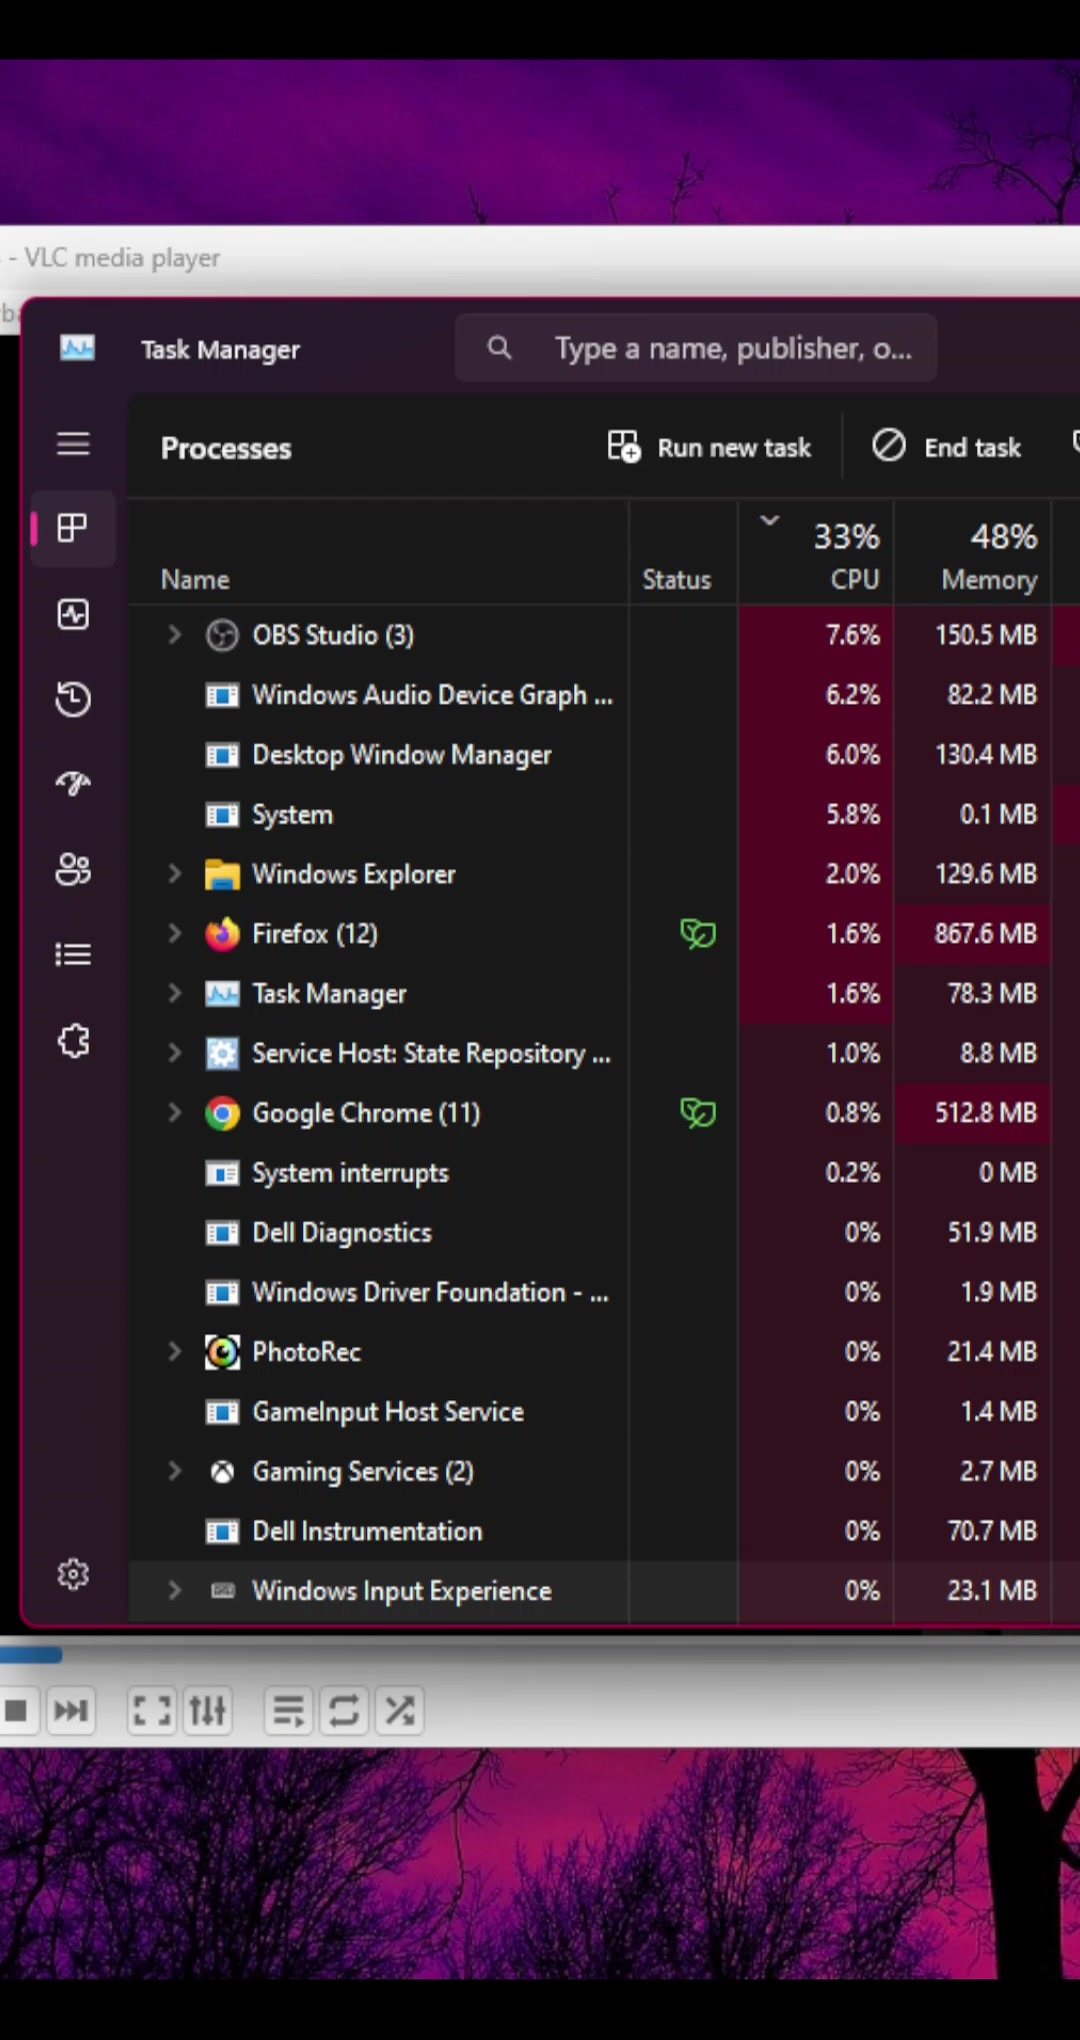1080x2040 pixels.
Task: Open the Performance page icon in sidebar
Action: coord(73,614)
